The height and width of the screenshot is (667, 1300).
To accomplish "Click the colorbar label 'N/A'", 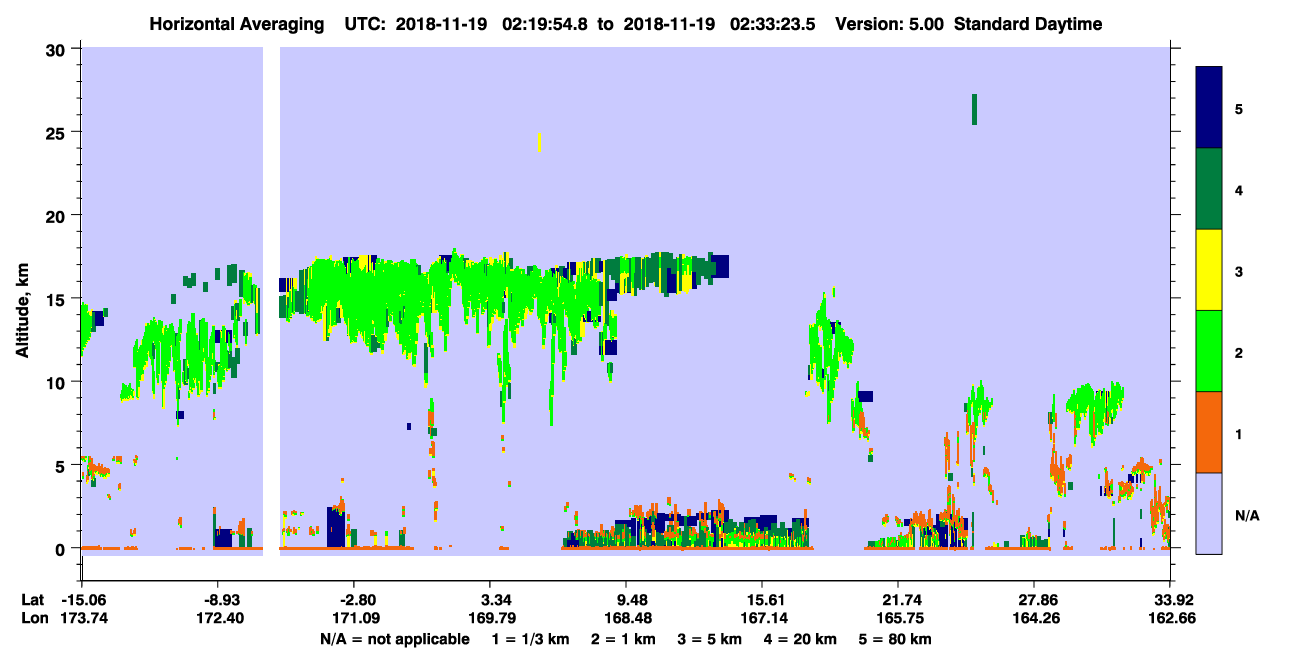I will point(1246,516).
